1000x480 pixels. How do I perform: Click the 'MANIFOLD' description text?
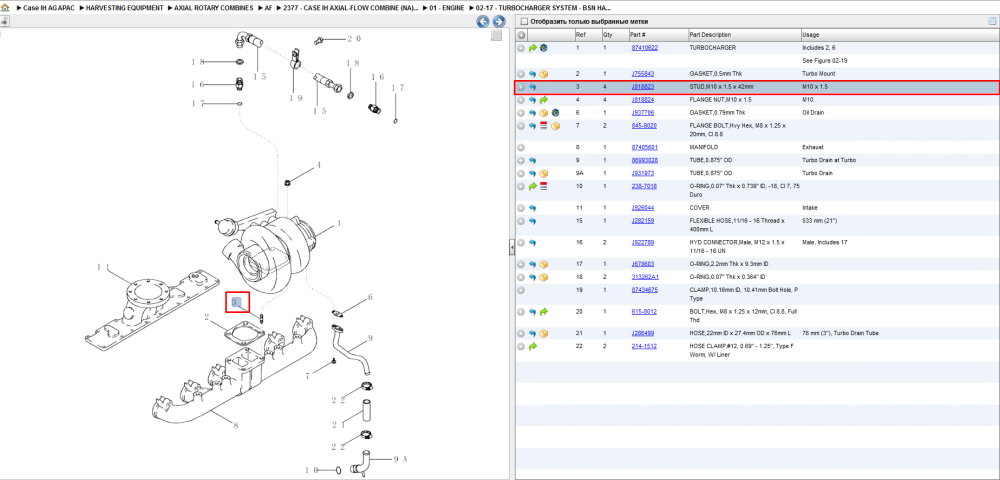(704, 147)
